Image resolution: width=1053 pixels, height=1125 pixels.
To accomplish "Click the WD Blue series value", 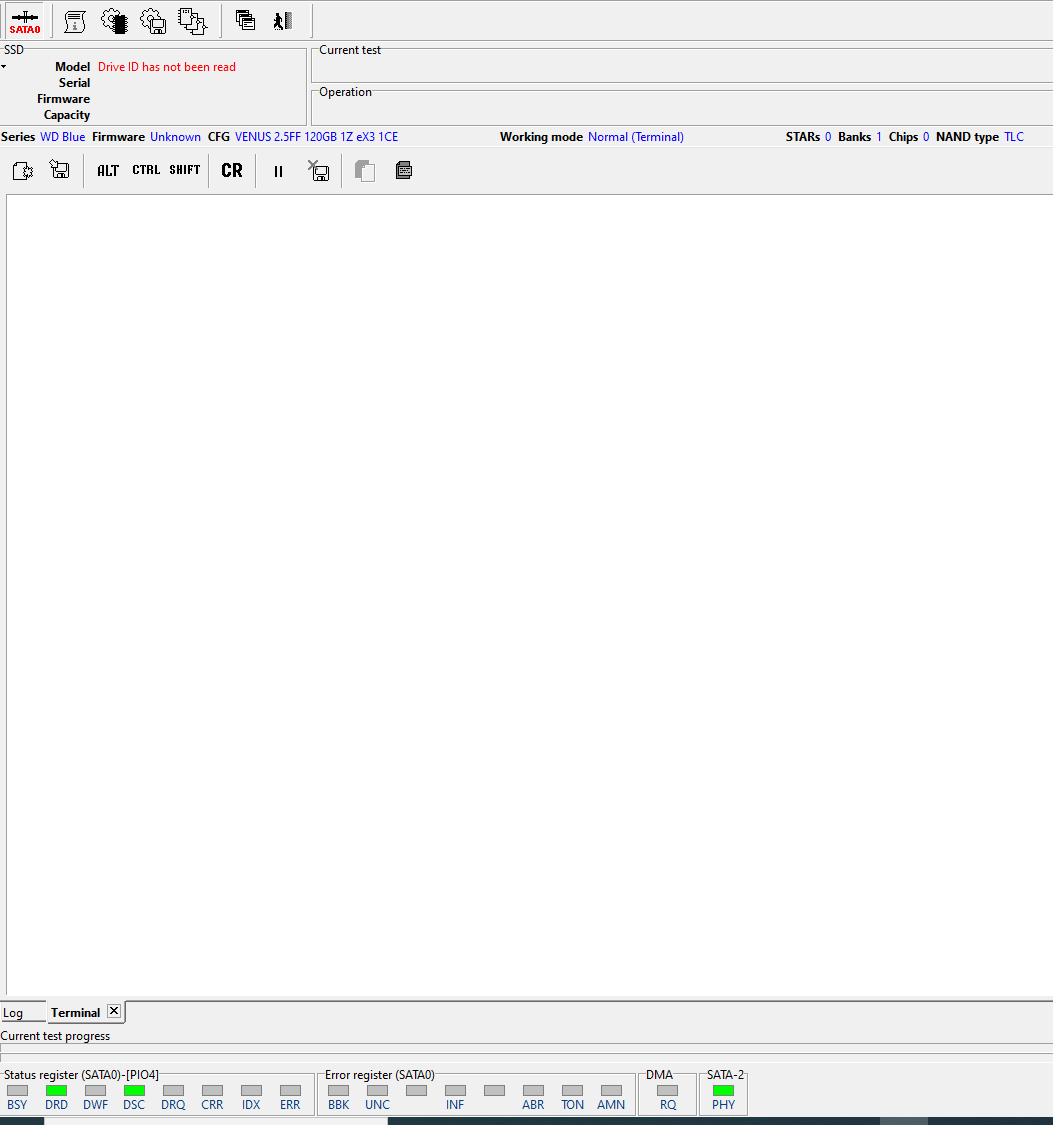I will coord(62,137).
